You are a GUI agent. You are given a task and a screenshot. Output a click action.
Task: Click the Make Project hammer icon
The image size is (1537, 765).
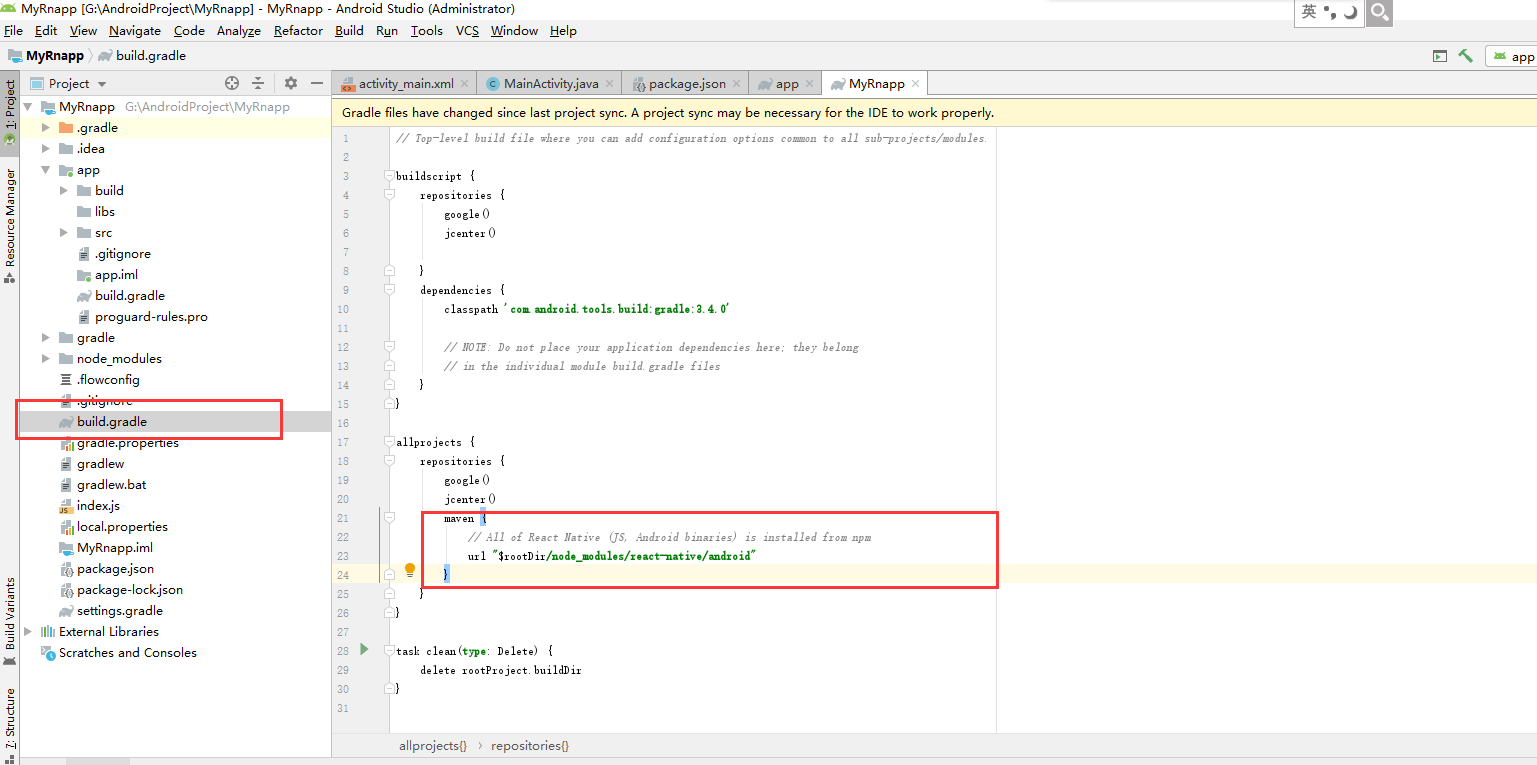(1465, 56)
